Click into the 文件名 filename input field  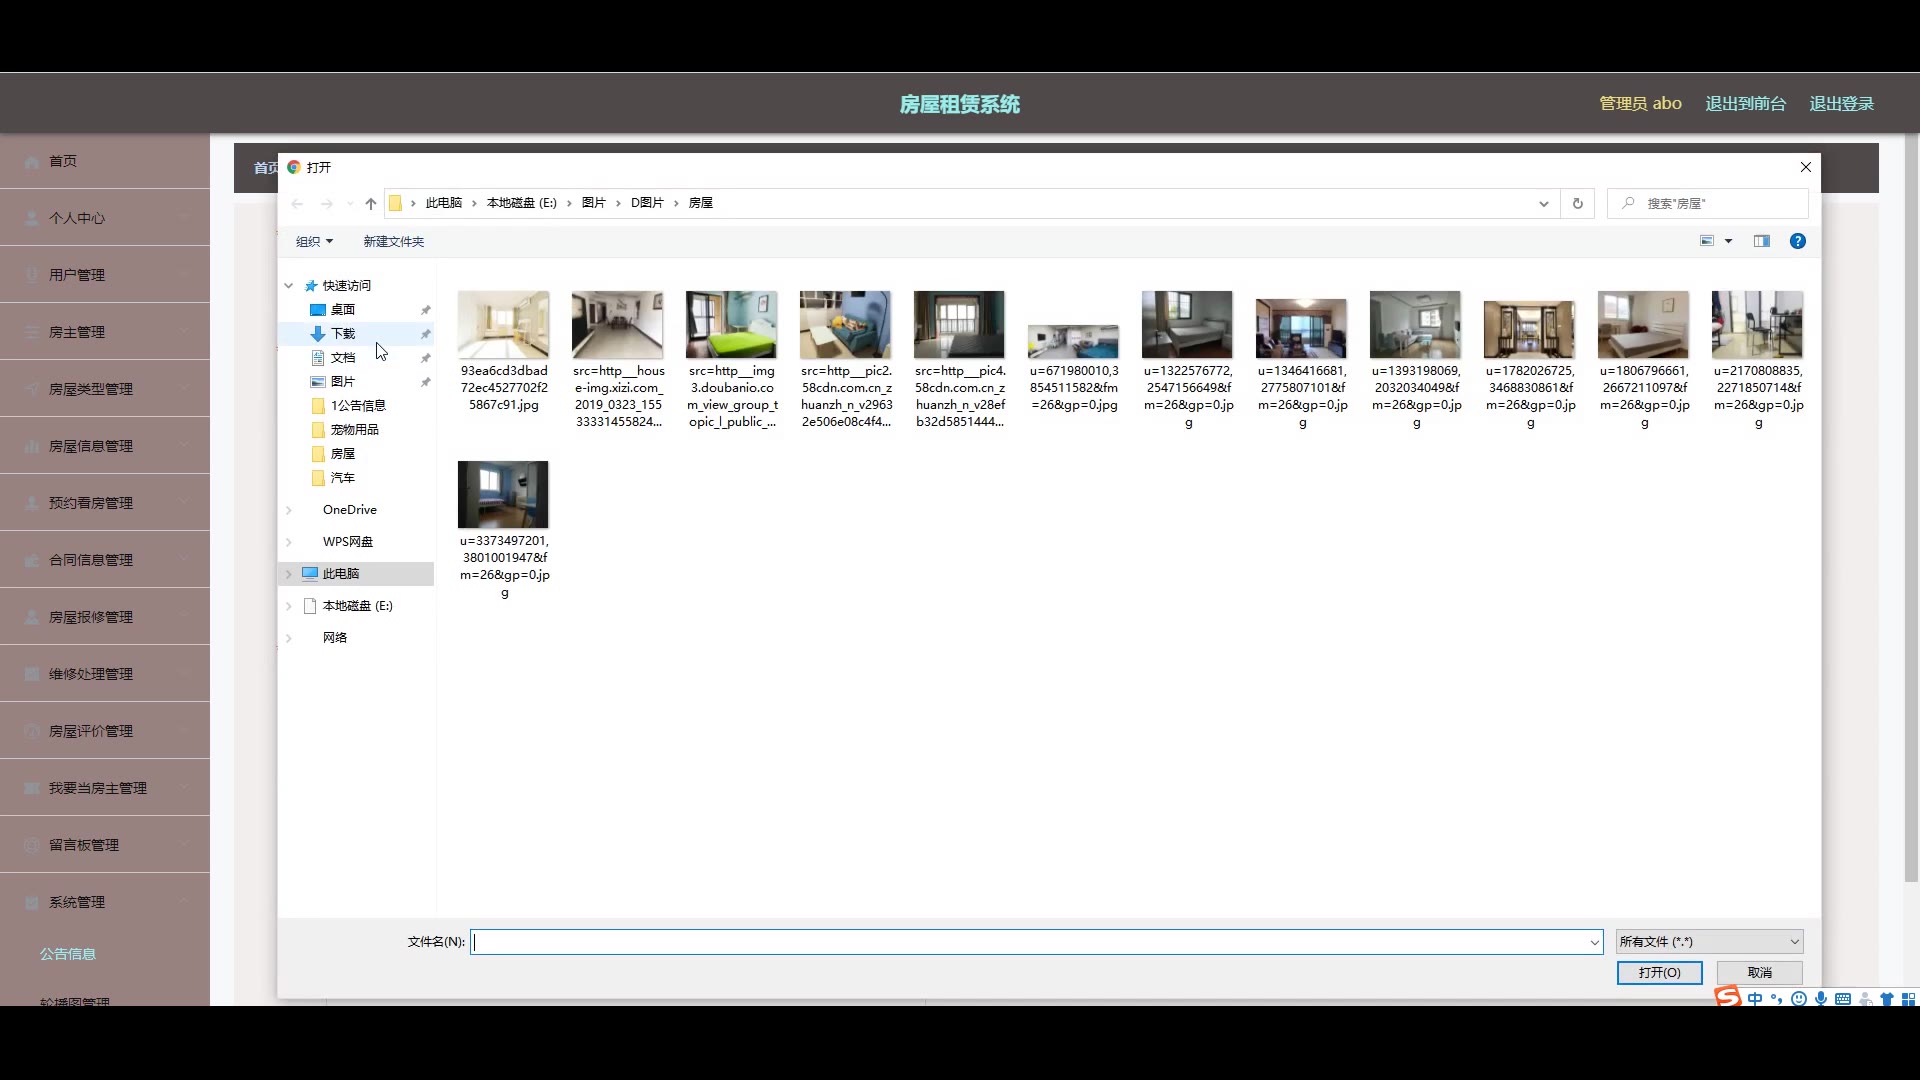[1030, 941]
